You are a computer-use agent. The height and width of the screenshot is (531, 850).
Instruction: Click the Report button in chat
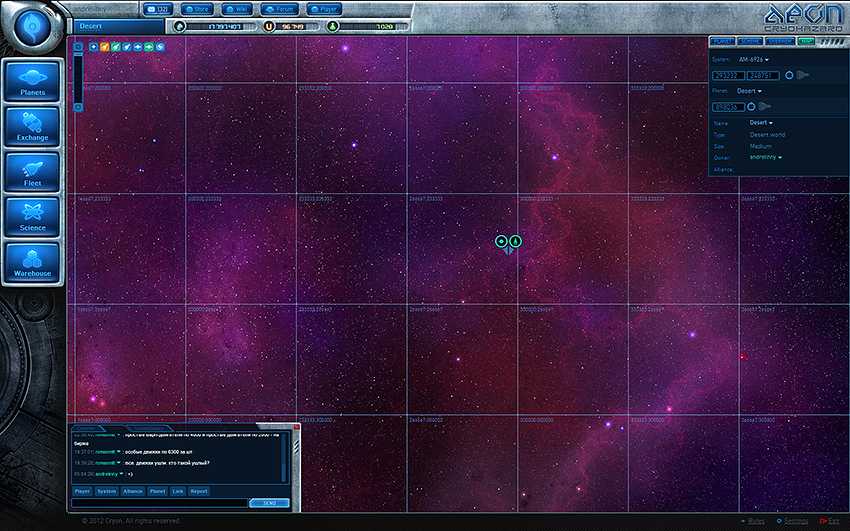pos(198,491)
